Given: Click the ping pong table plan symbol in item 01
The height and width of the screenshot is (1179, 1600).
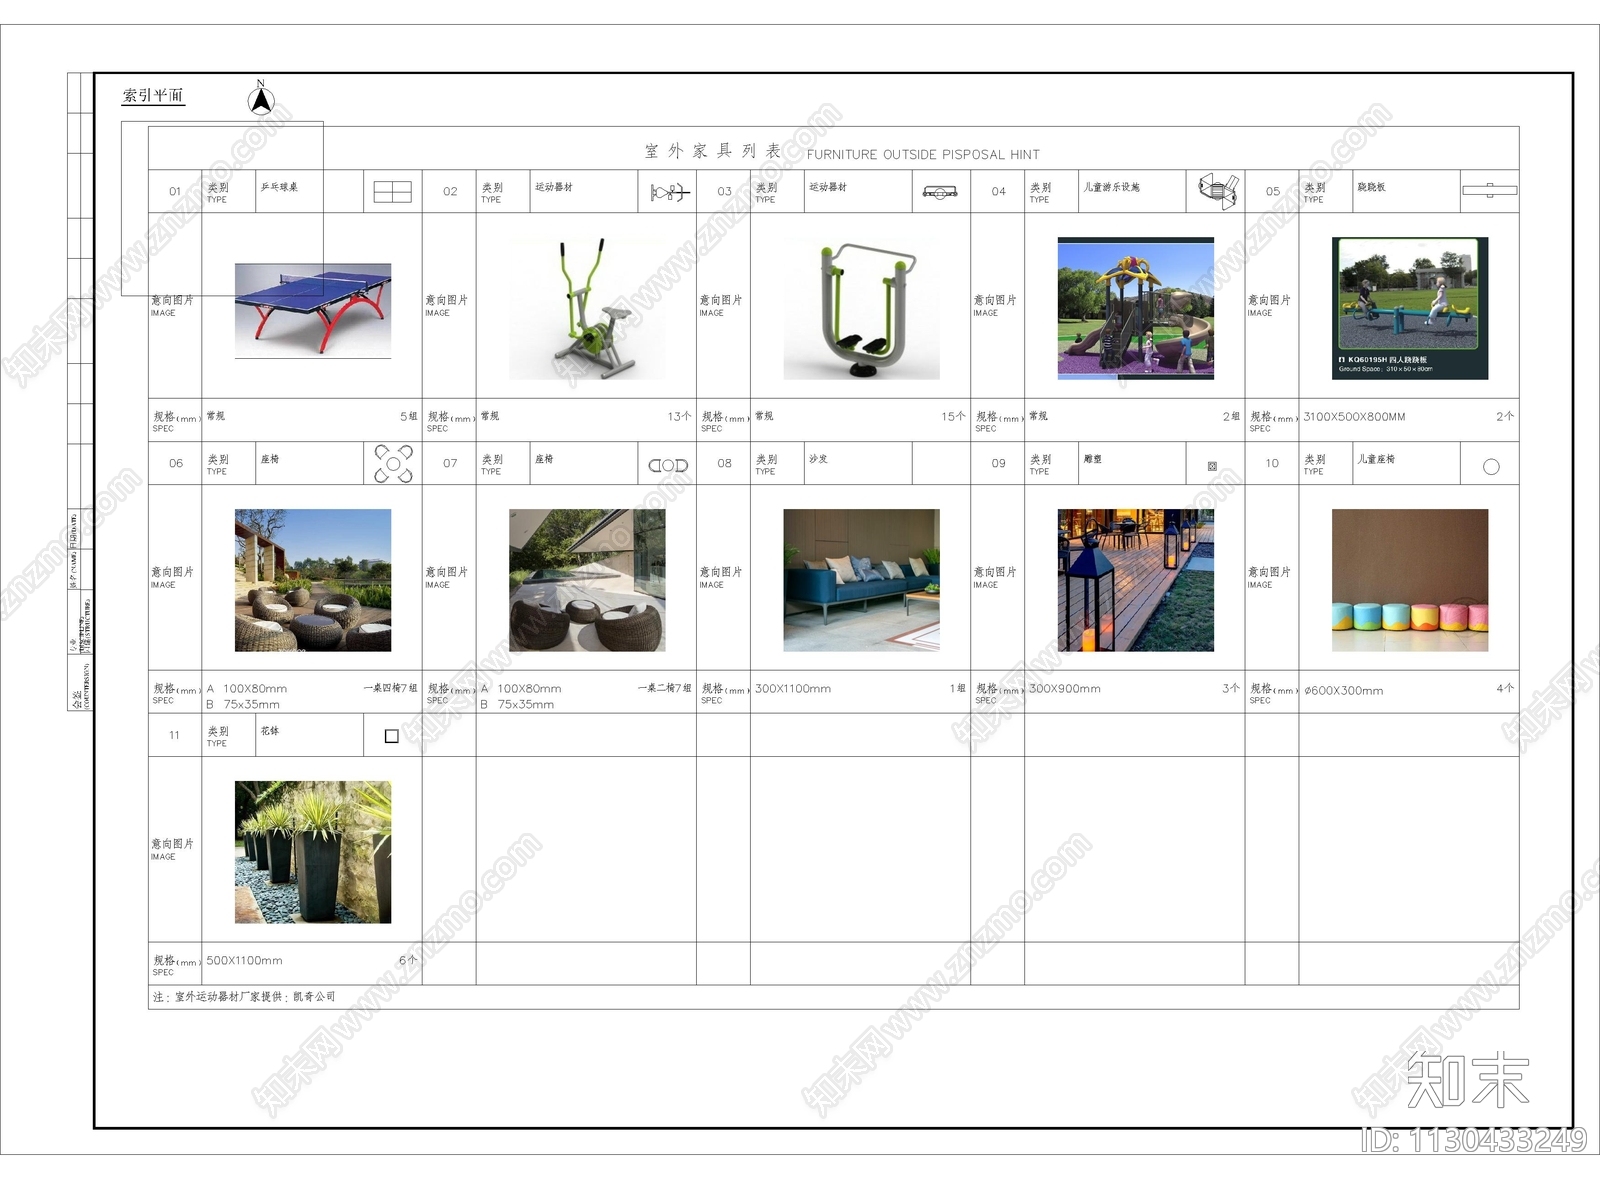Looking at the screenshot, I should pos(392,192).
